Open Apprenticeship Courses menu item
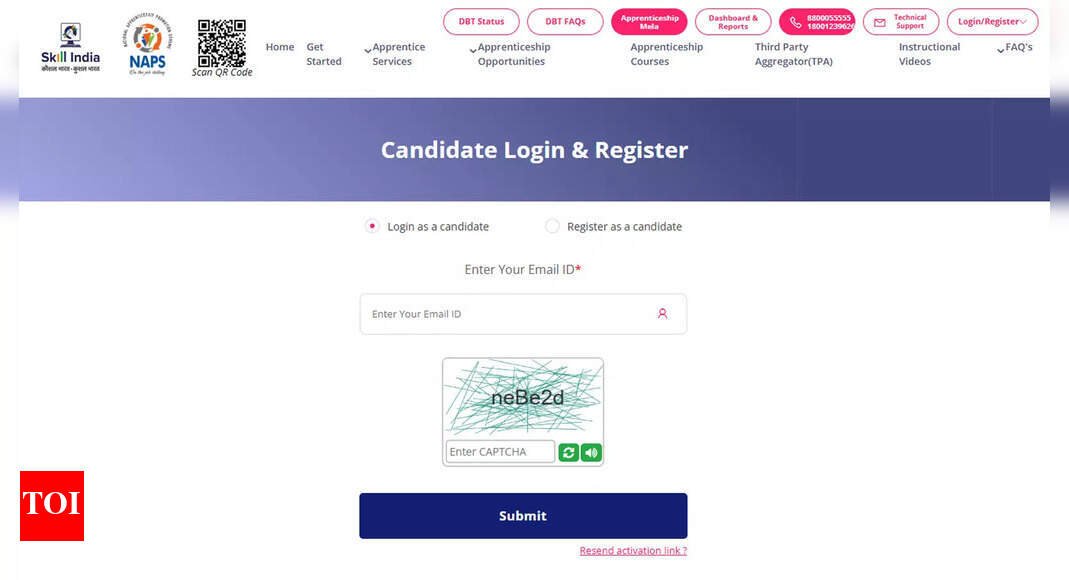This screenshot has height=580, width=1069. 666,54
